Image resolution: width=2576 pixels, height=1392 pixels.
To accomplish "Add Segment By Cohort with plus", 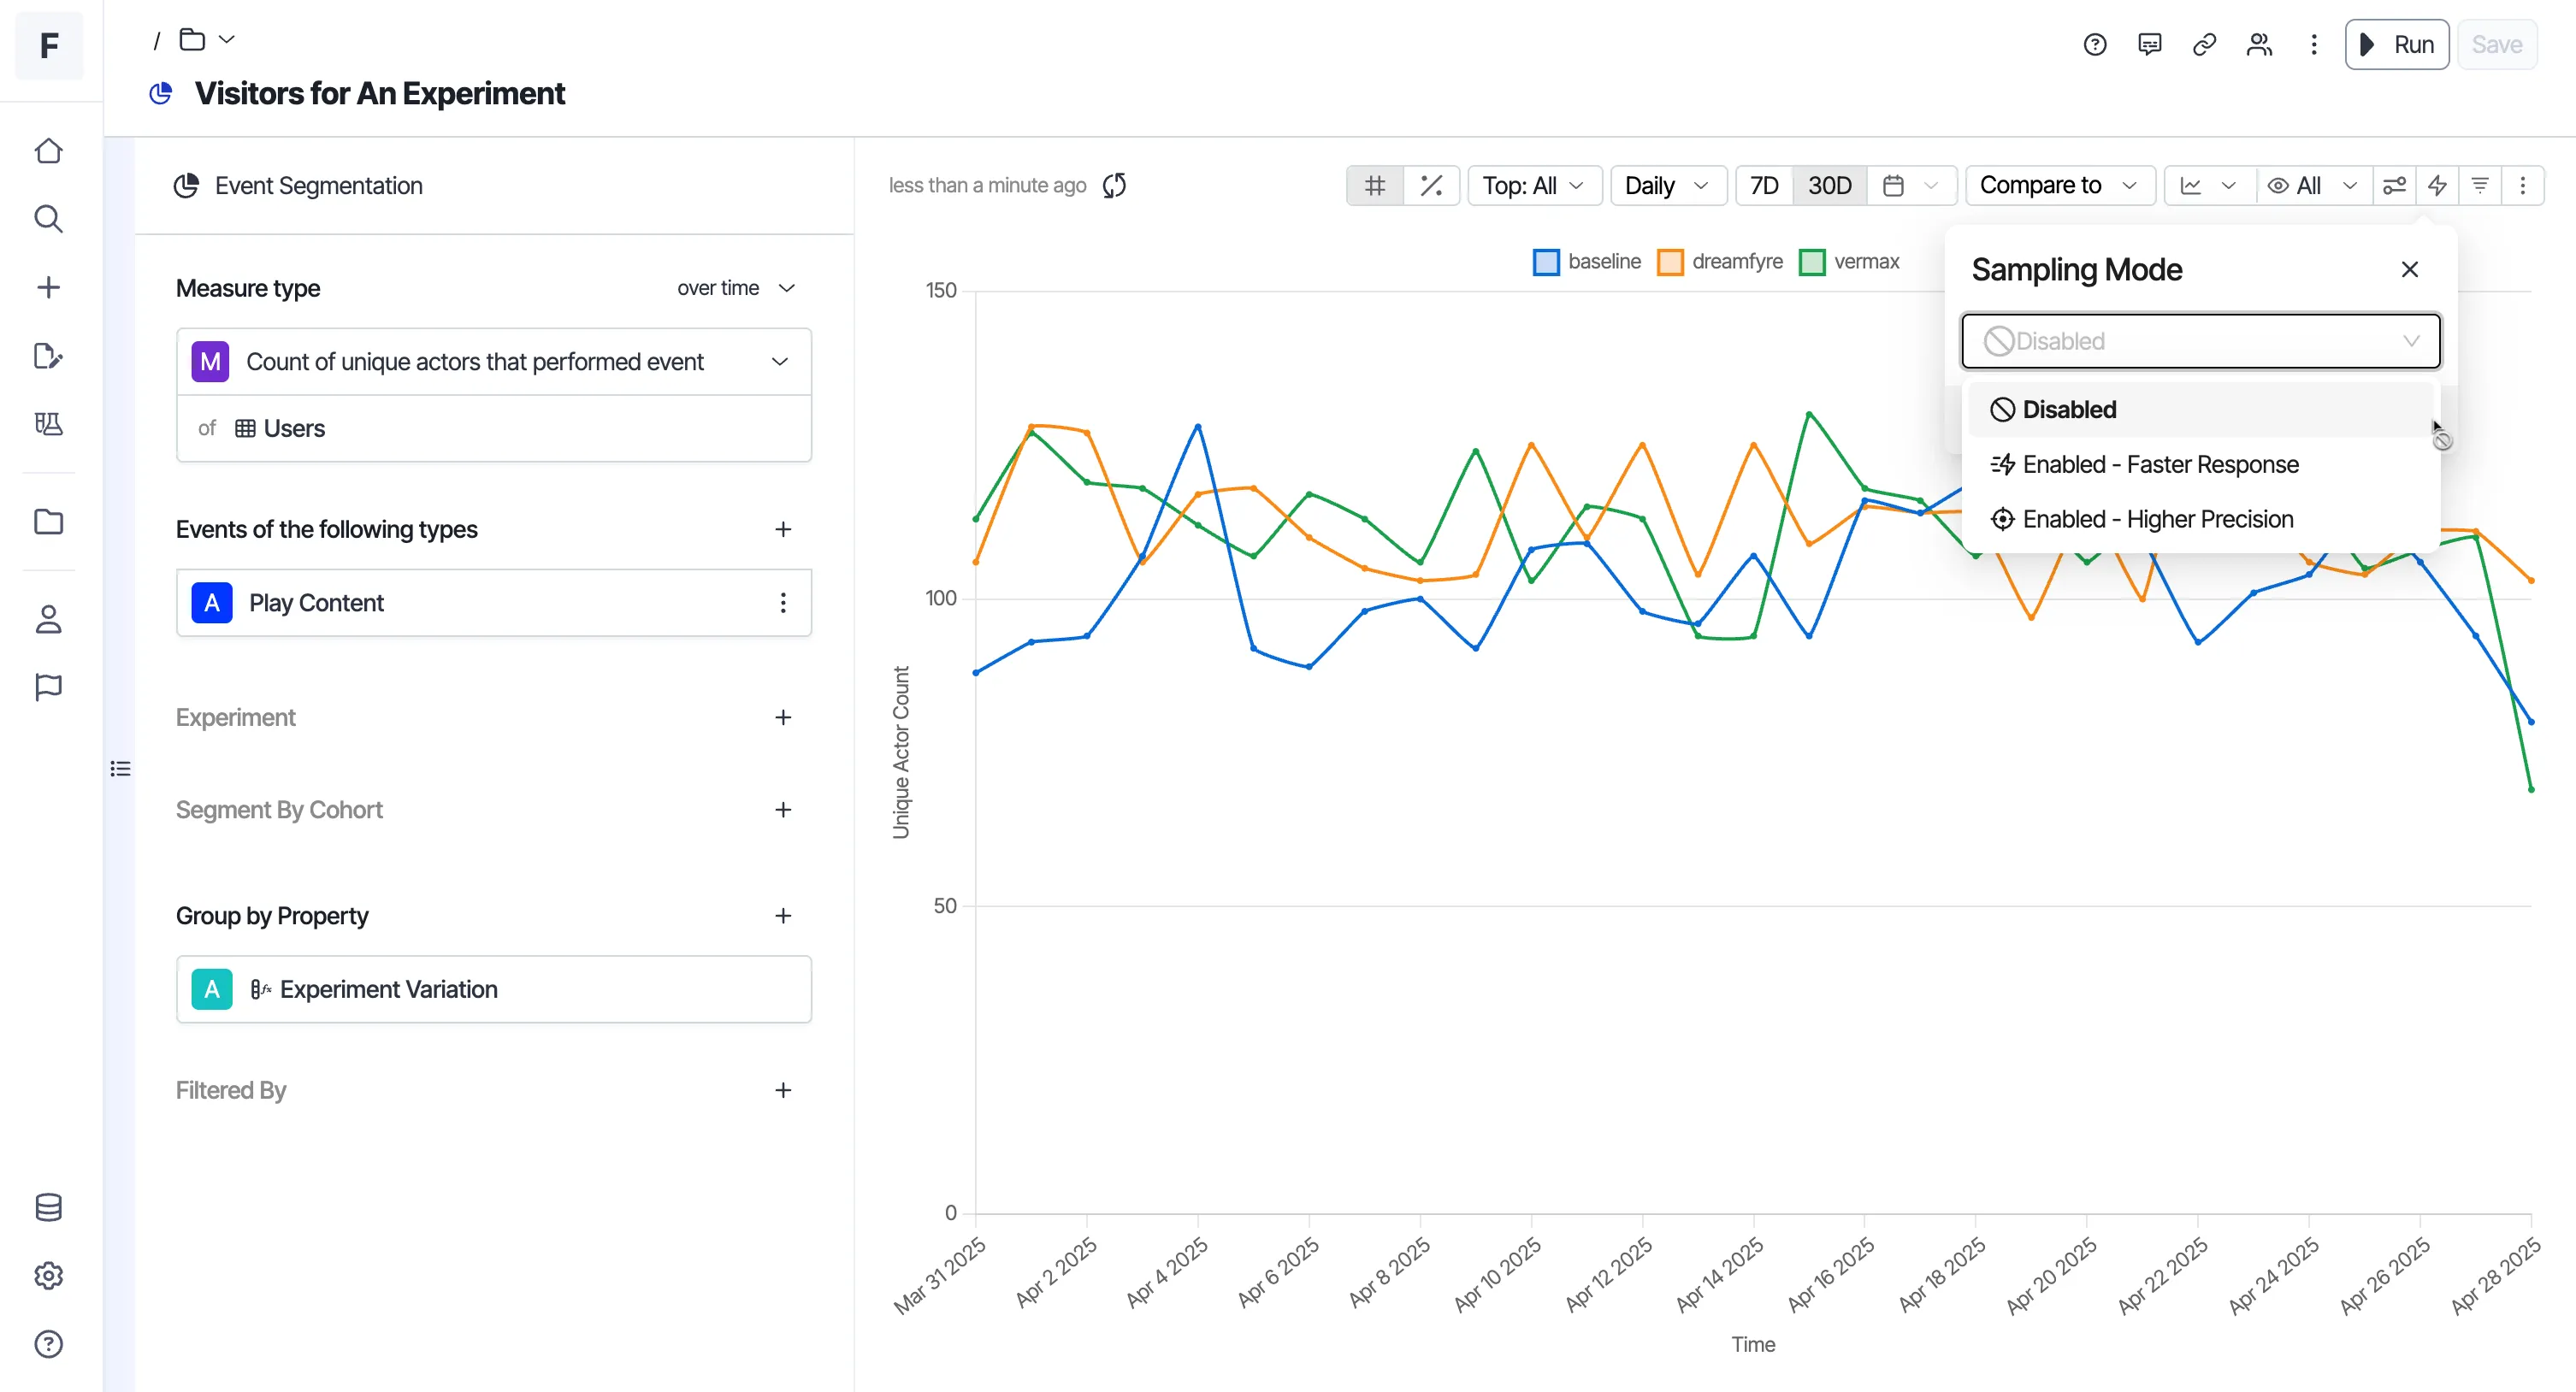I will [x=783, y=810].
